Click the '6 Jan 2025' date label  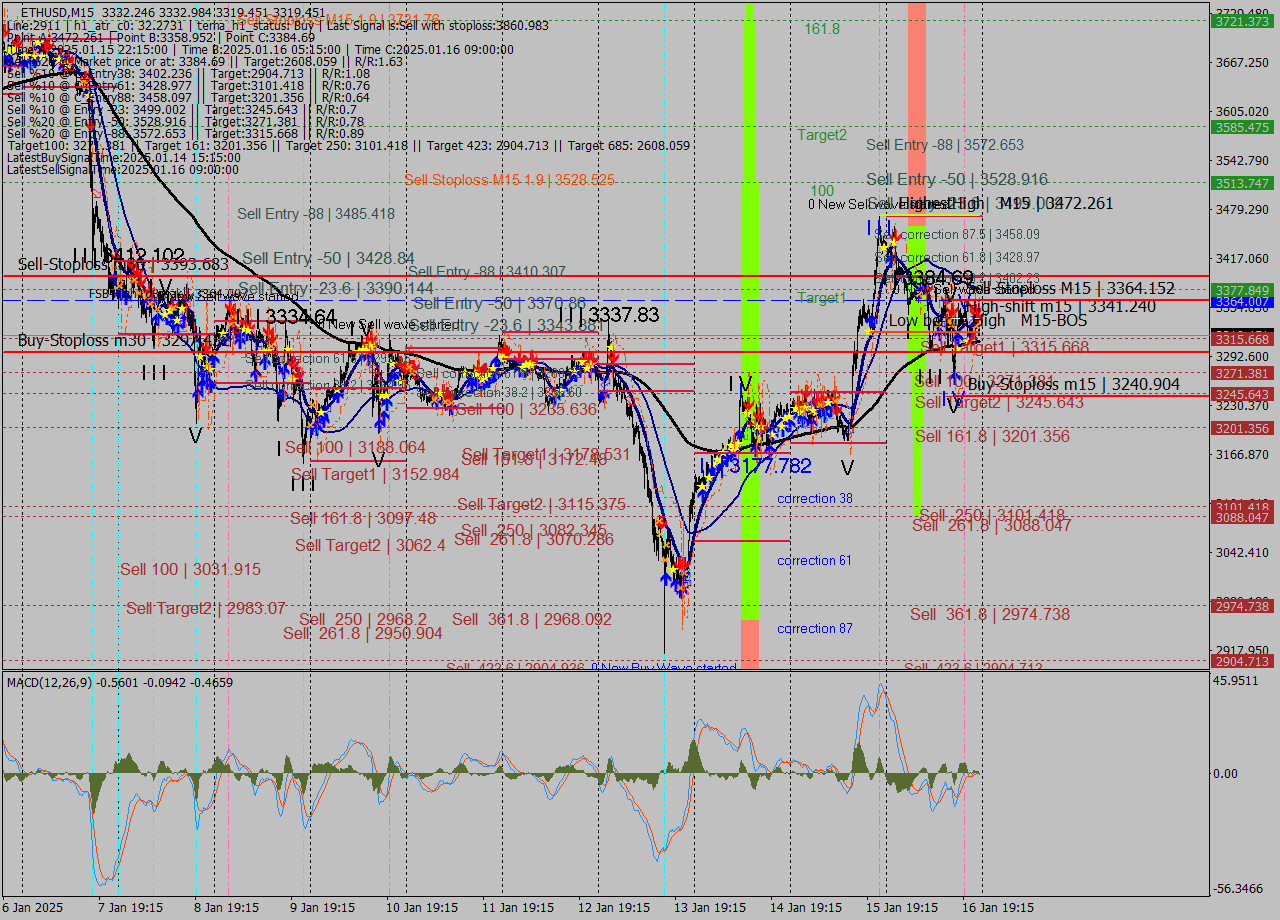click(33, 907)
